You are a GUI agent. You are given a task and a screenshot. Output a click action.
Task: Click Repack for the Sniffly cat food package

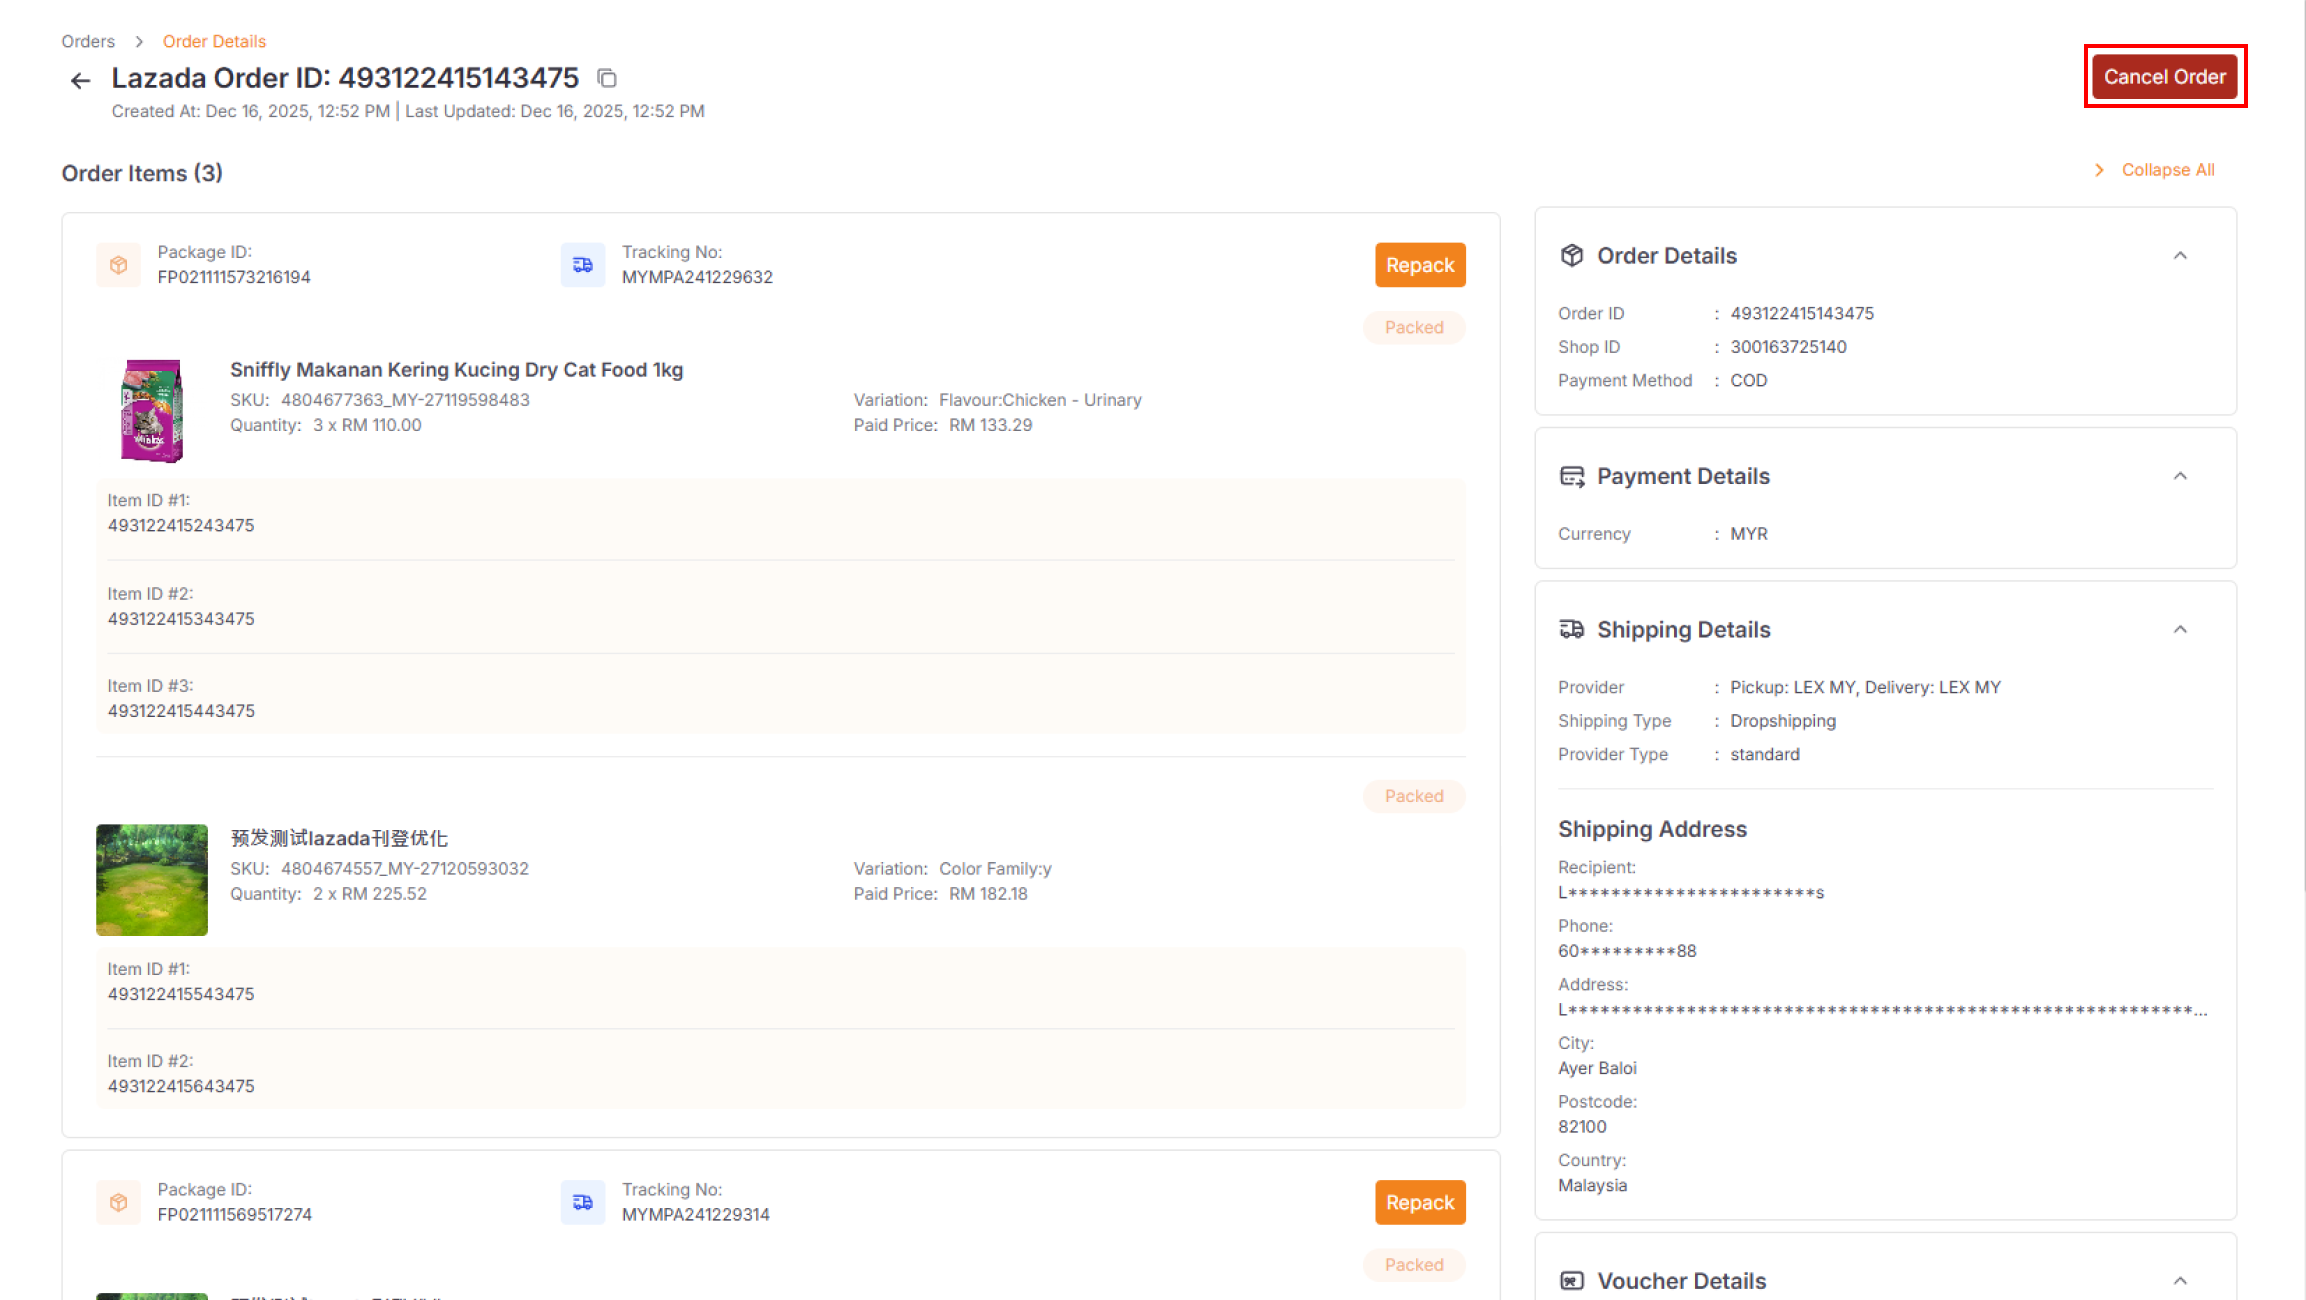pyautogui.click(x=1420, y=264)
